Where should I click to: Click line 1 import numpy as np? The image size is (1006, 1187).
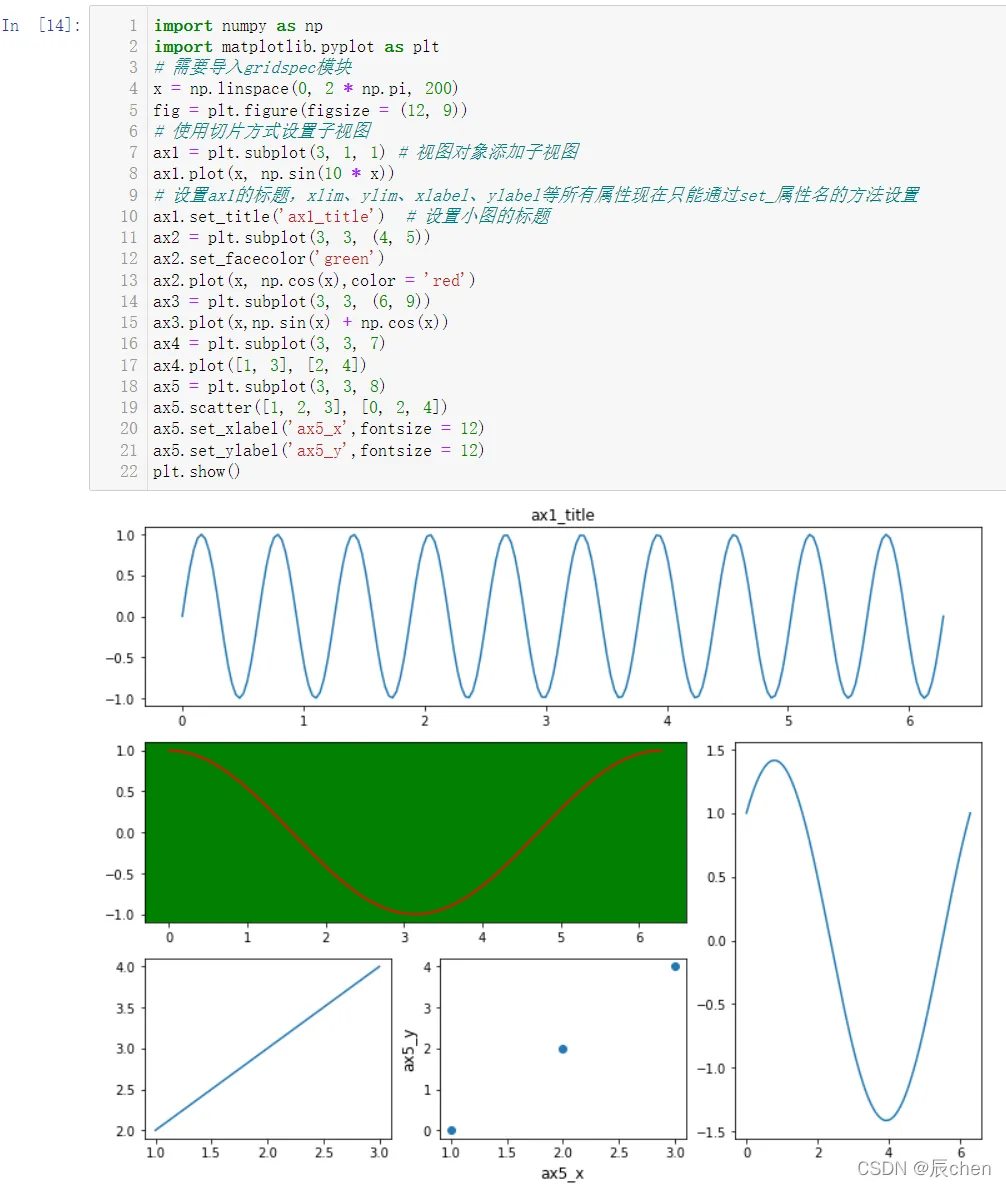[238, 26]
